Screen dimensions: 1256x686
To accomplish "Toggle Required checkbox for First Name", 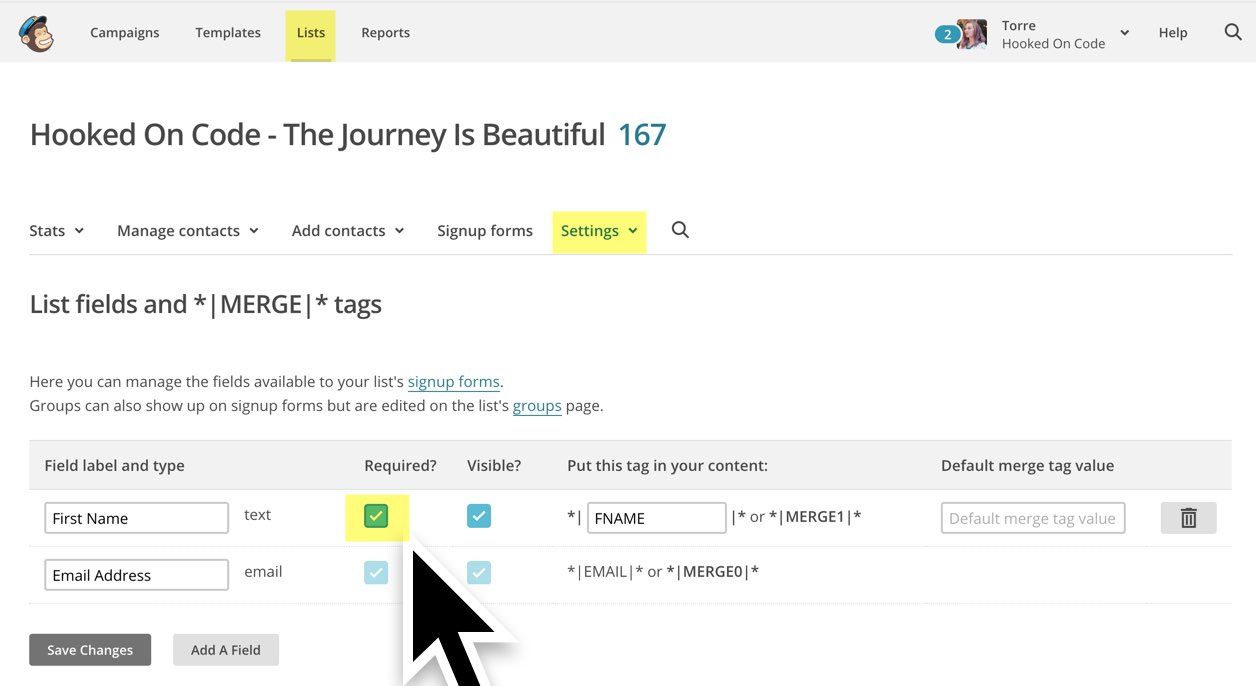I will click(x=376, y=517).
